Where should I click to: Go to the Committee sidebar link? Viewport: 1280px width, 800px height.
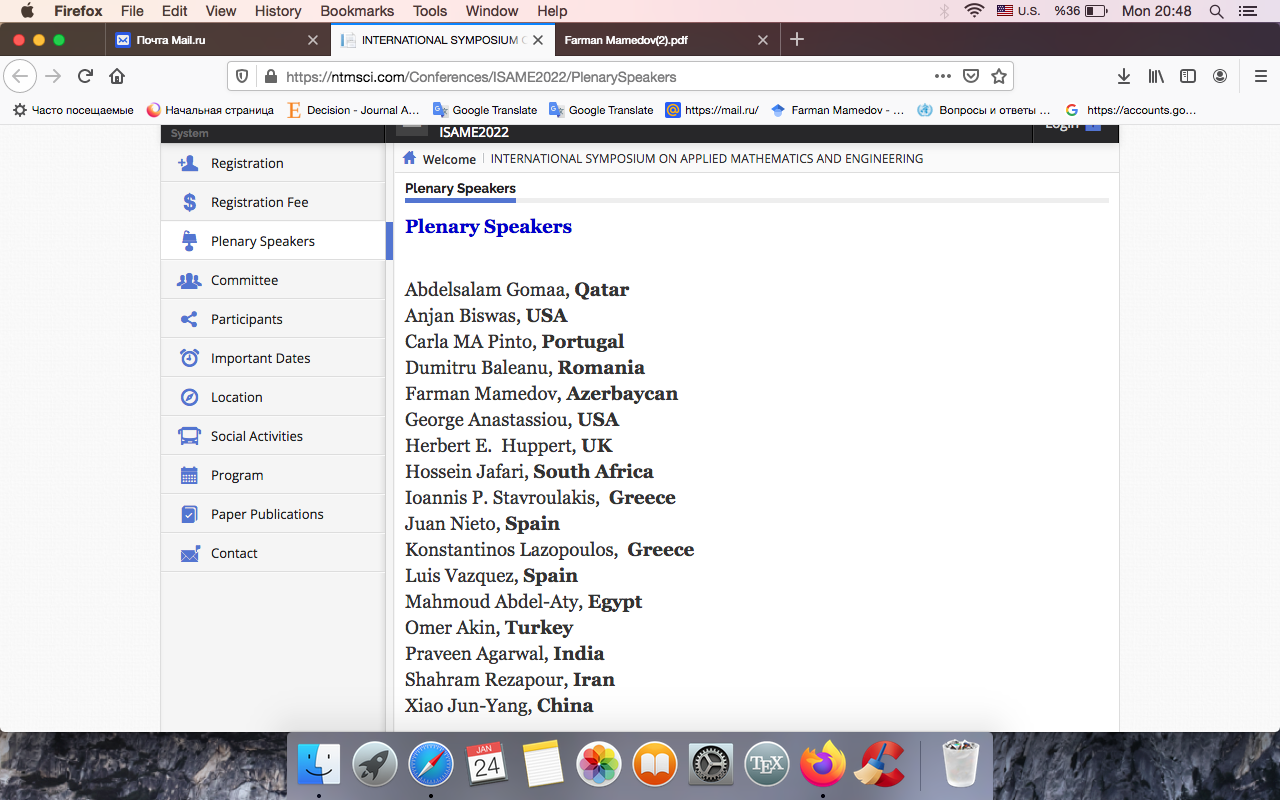click(x=244, y=280)
